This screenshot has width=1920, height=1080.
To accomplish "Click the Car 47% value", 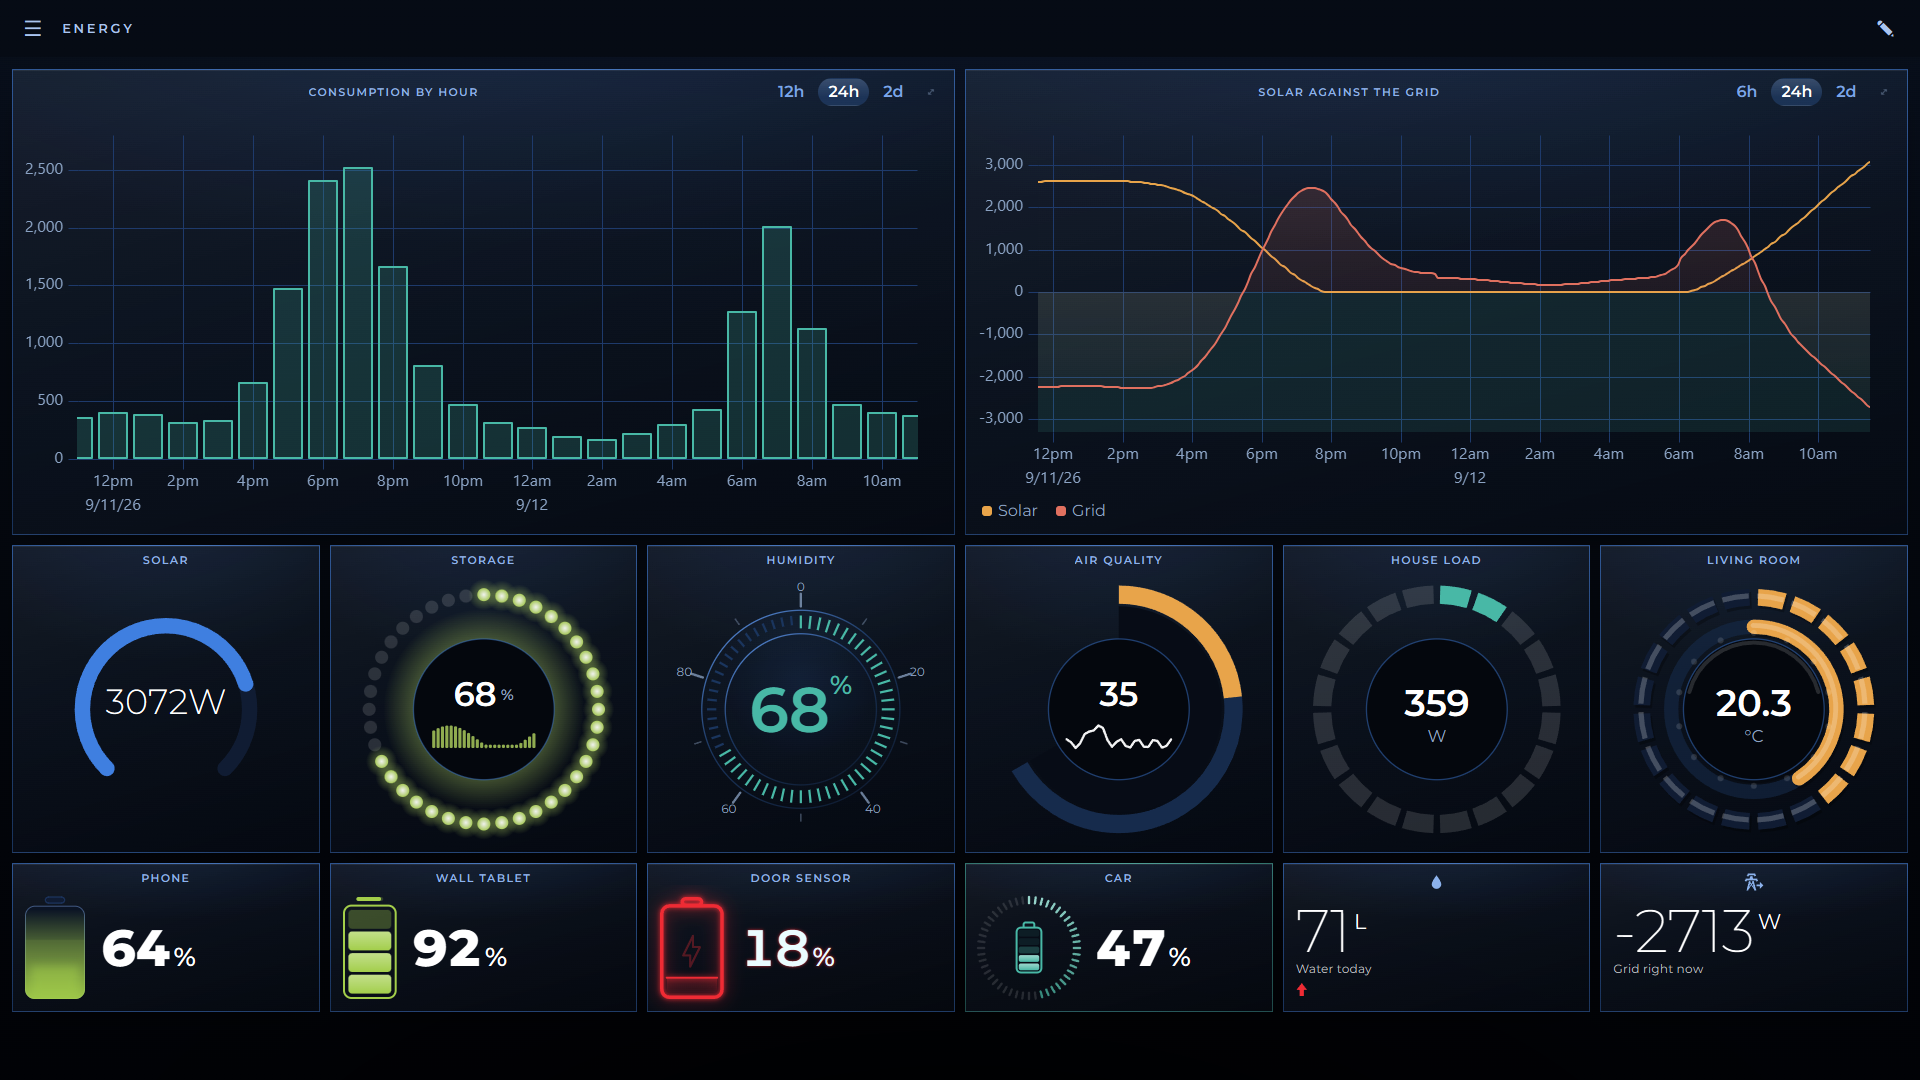I will coord(1143,949).
